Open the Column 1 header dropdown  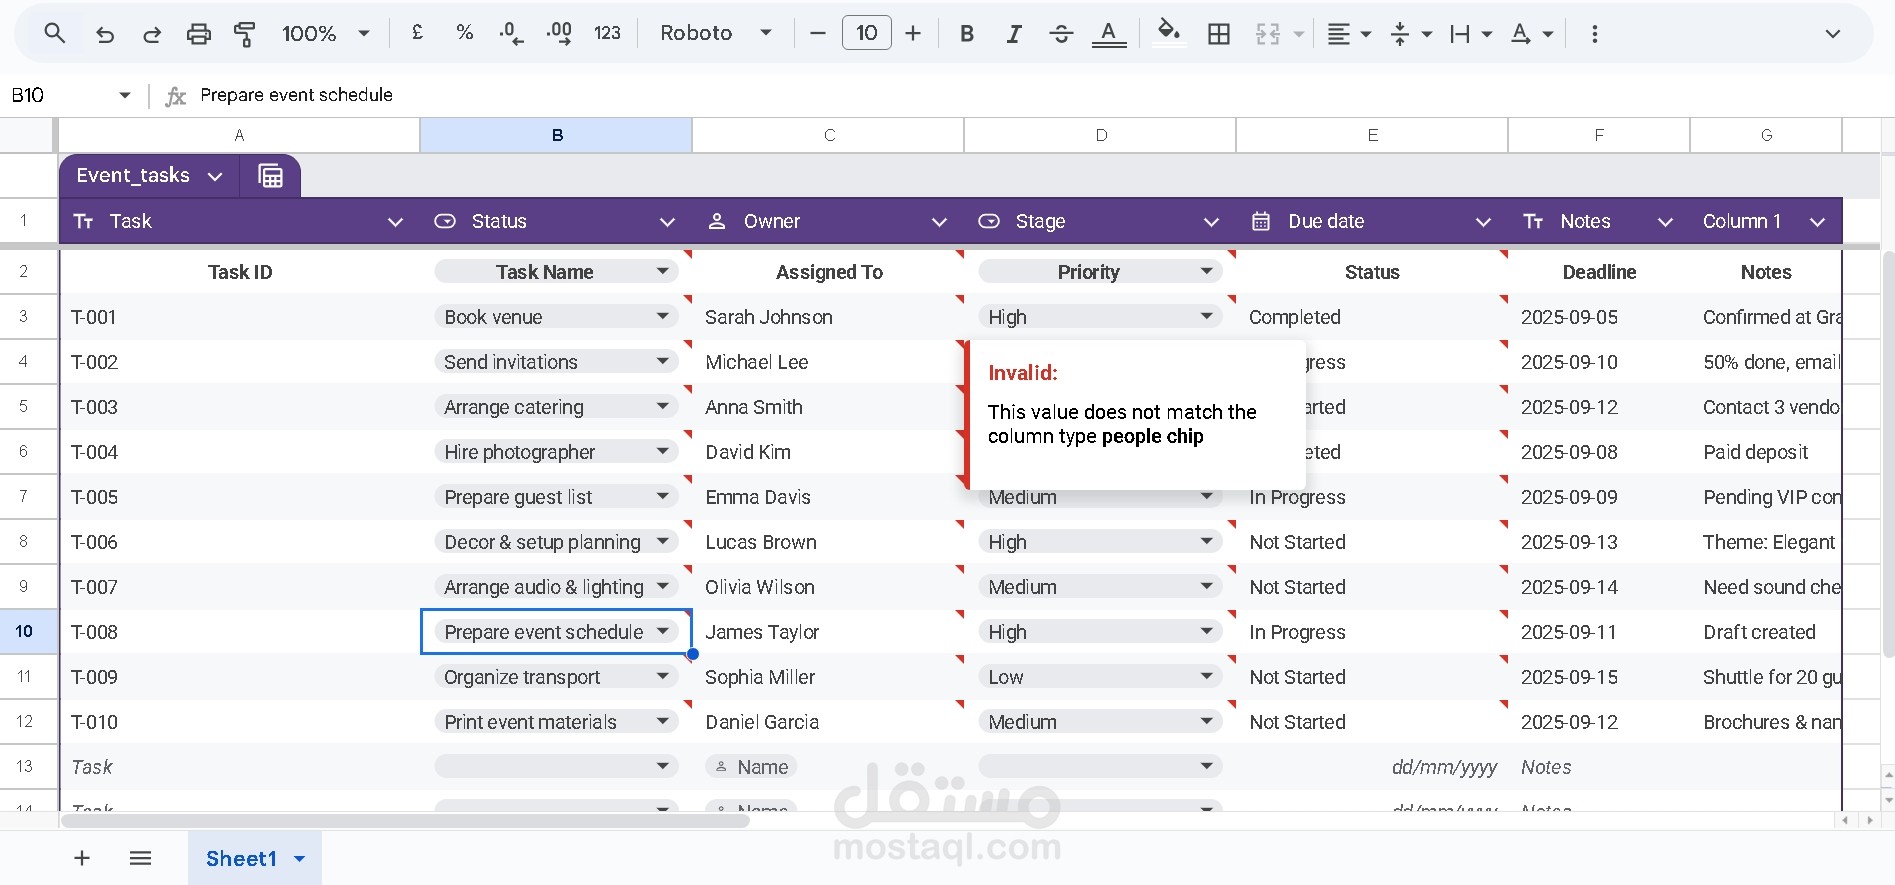click(1817, 222)
